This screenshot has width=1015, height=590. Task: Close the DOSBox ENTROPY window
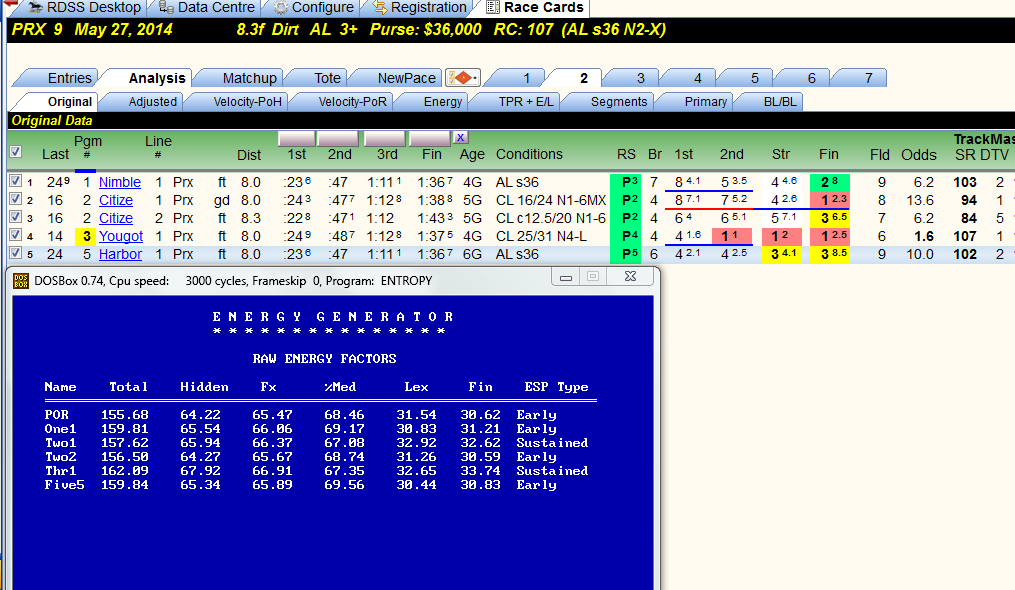pos(630,277)
